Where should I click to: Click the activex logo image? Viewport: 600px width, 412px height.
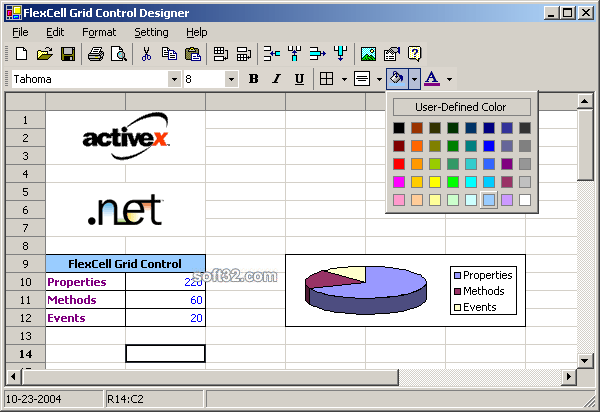[126, 137]
